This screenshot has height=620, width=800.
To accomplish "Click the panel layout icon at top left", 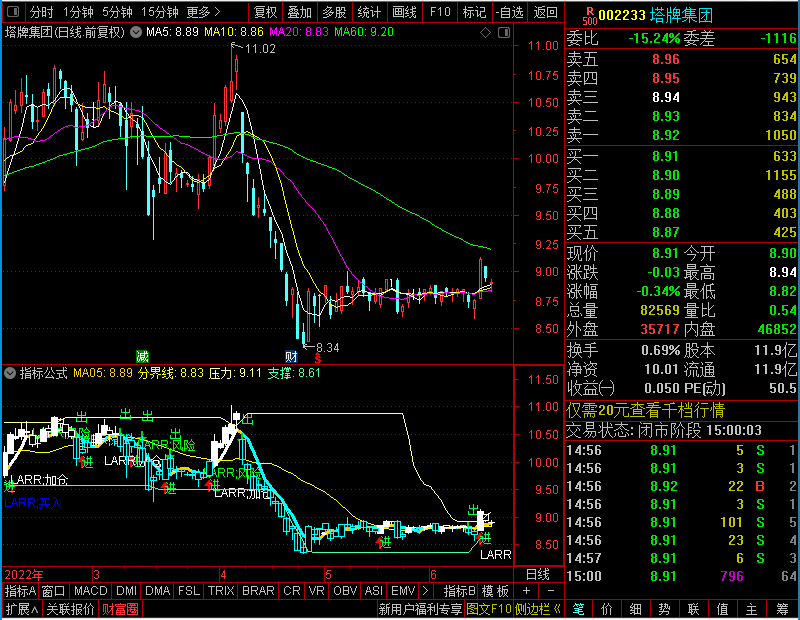I will tap(13, 11).
